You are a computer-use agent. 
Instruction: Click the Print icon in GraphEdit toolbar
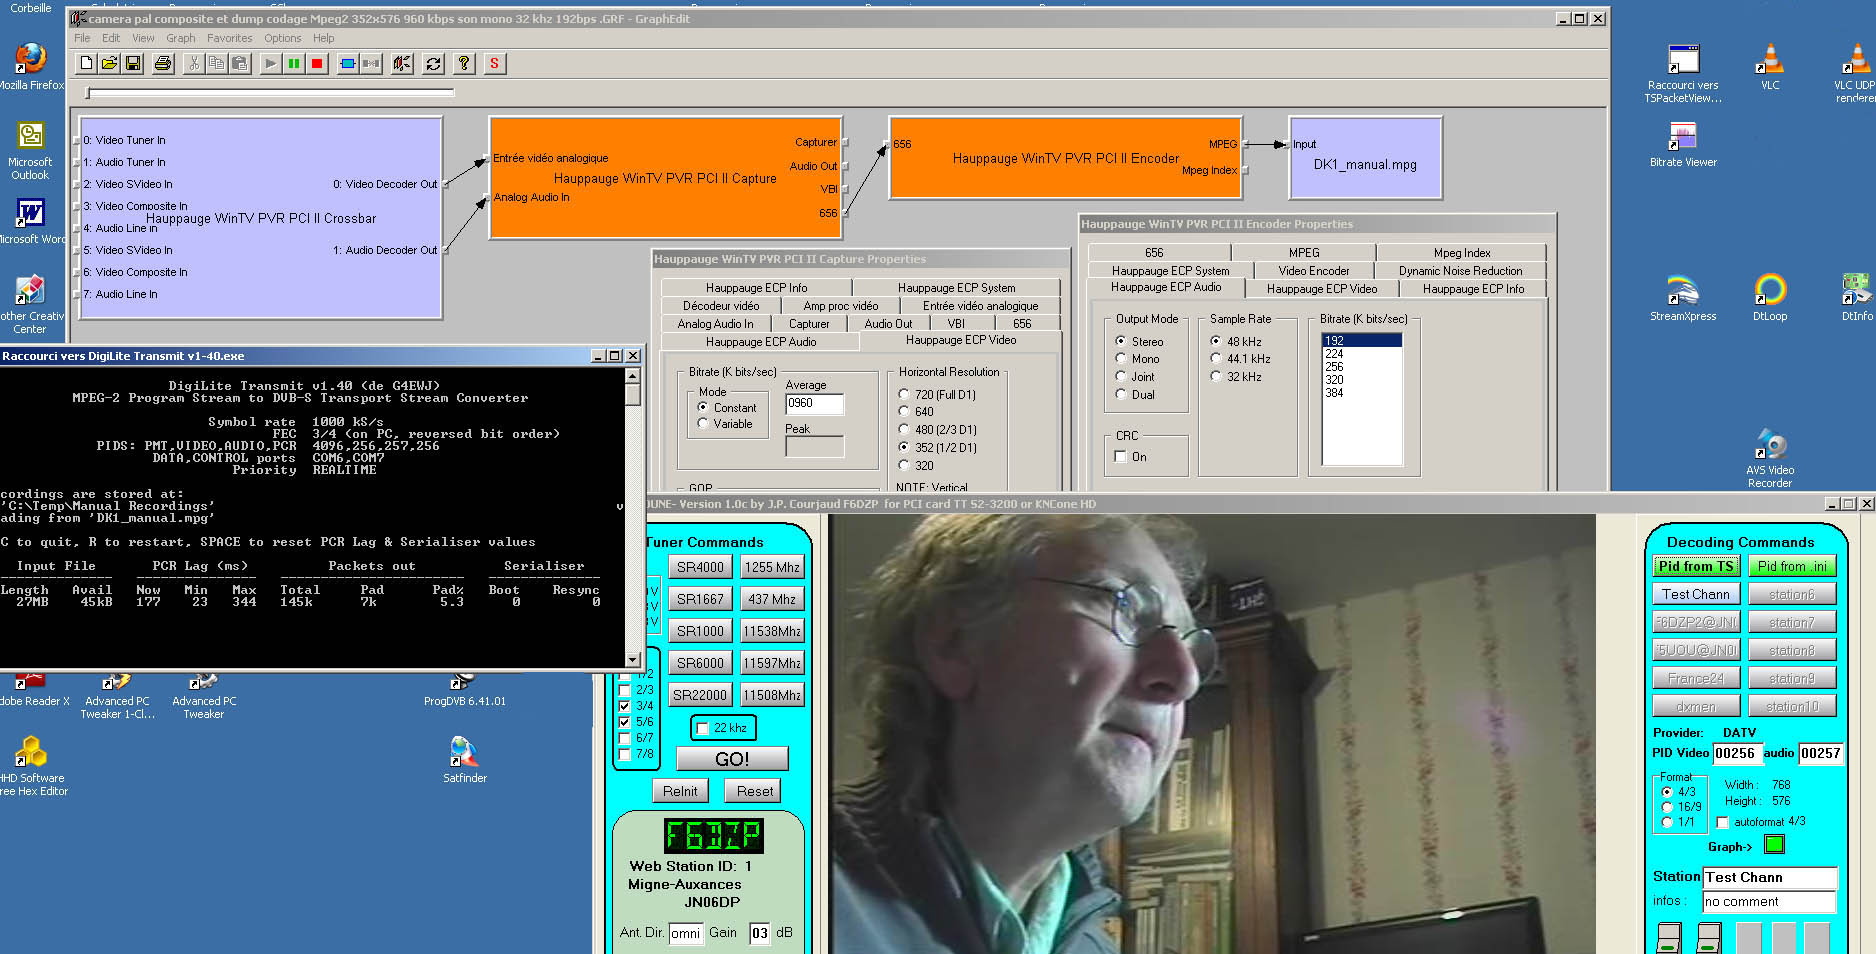[163, 63]
